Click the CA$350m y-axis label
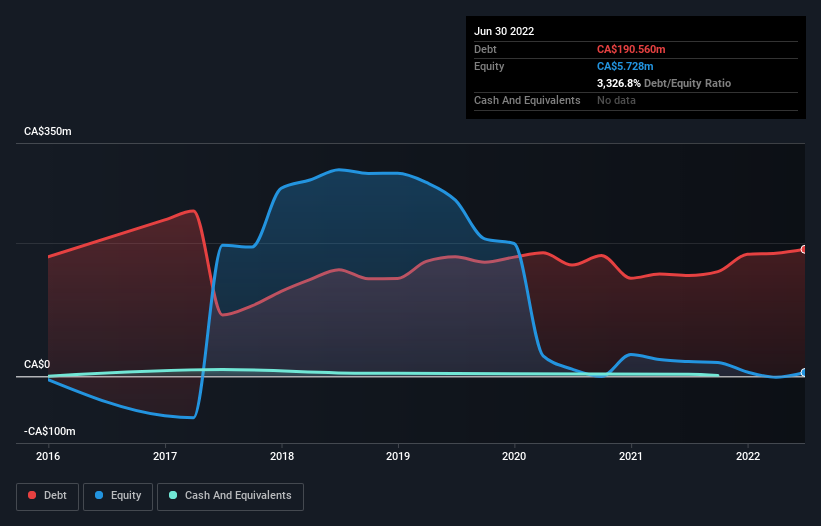 (x=48, y=131)
